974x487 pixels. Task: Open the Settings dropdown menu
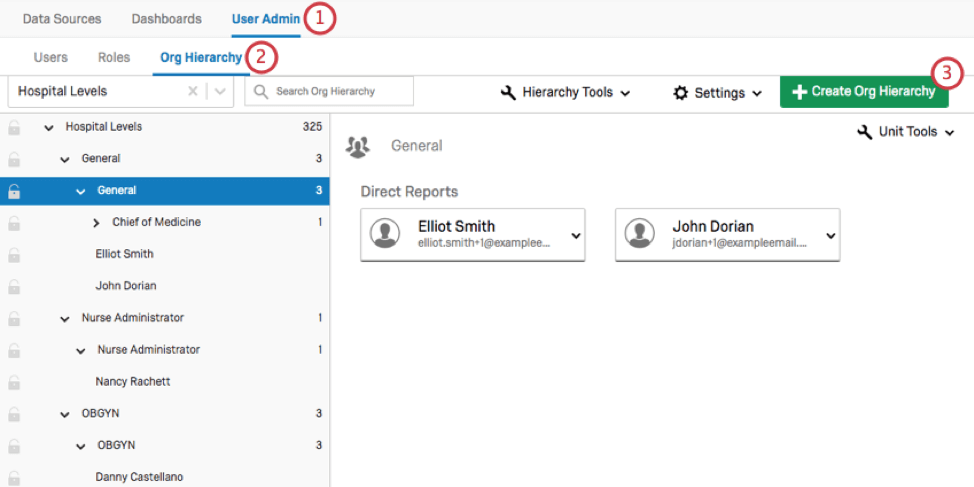click(718, 93)
